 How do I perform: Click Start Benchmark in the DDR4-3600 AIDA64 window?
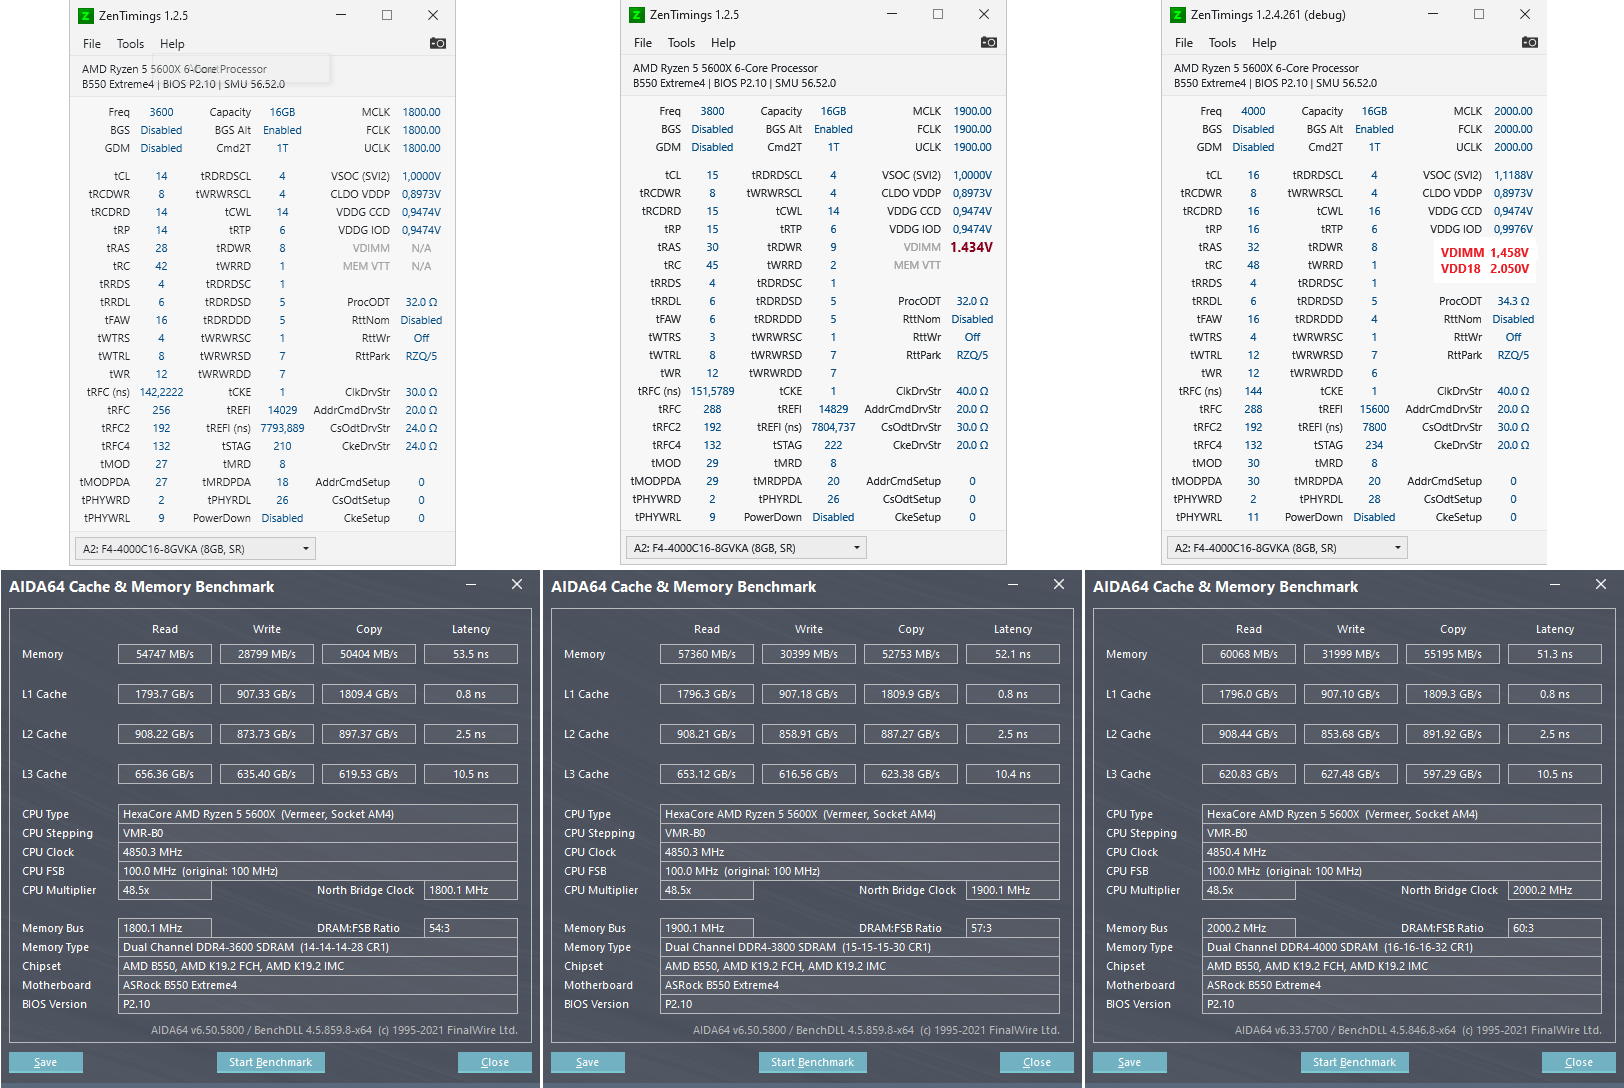[x=271, y=1062]
